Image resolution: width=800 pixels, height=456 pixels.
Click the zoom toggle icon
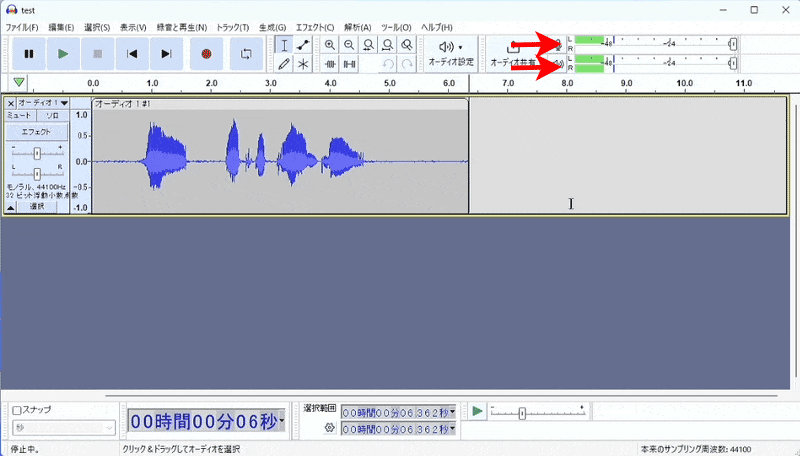tap(407, 45)
